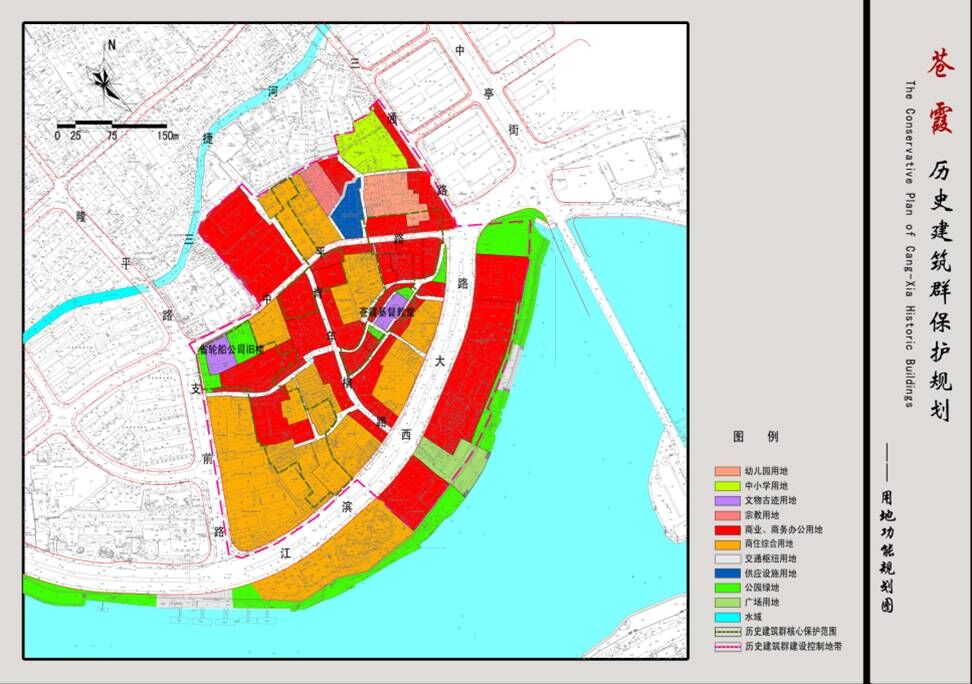
Task: Pick the 文物古迹用地 purple legend swatch
Action: pyautogui.click(x=726, y=500)
